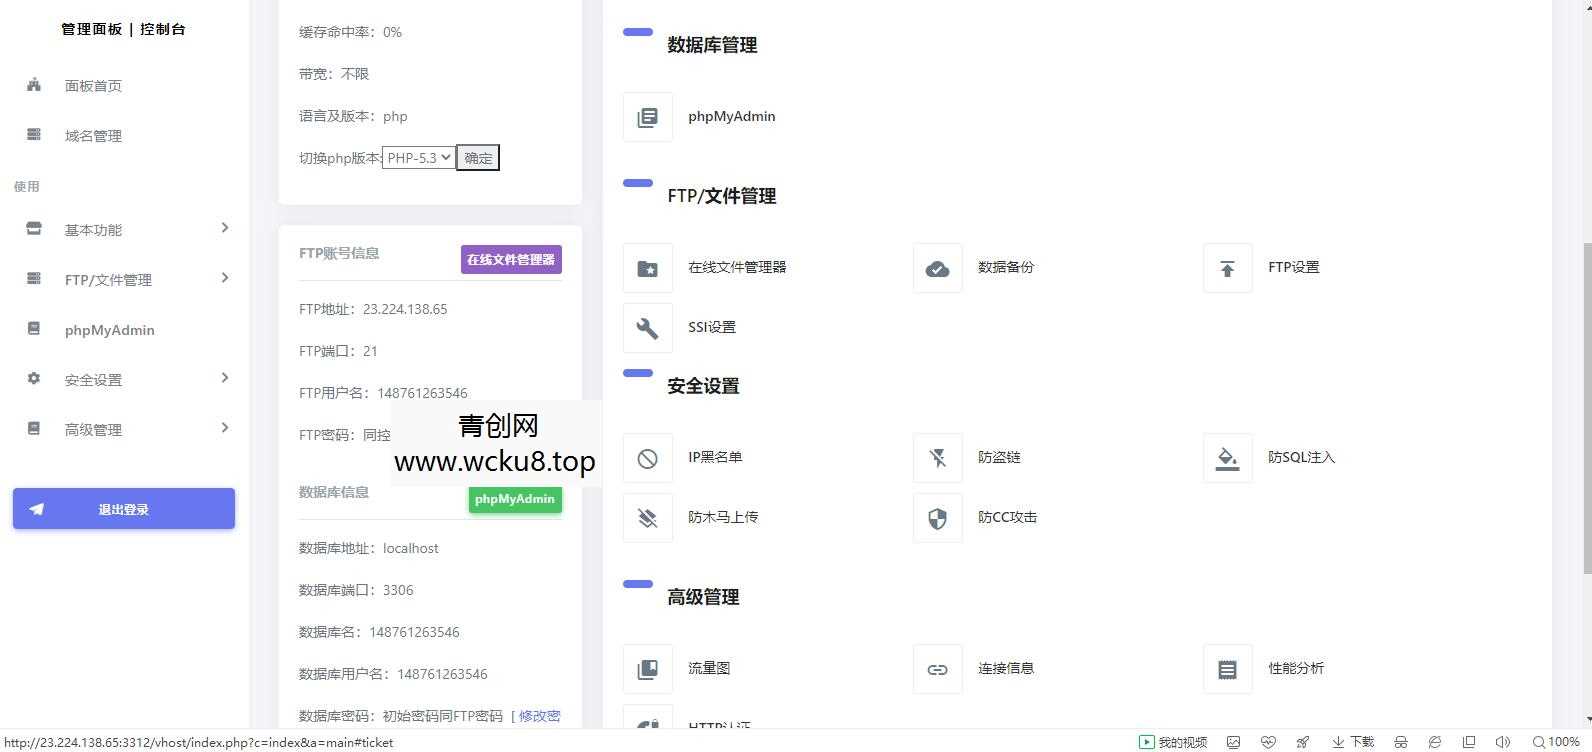
Task: Expand the 安全设置 sidebar menu arrow
Action: (225, 378)
